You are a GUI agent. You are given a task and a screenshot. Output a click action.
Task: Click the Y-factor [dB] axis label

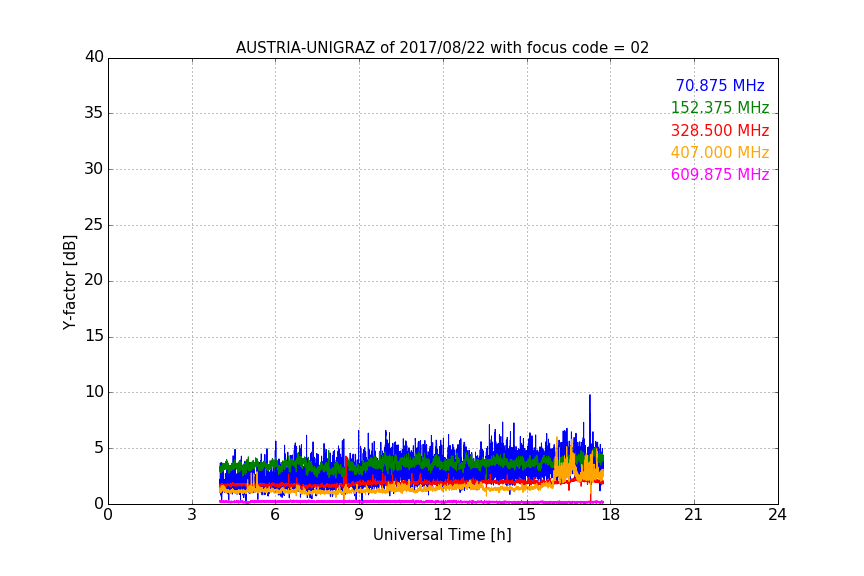click(x=69, y=282)
